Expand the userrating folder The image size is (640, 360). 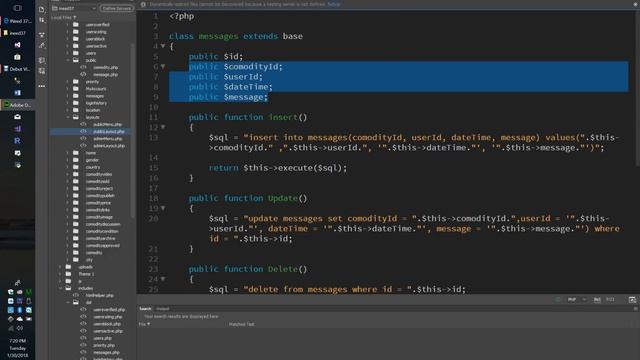[x=67, y=32]
